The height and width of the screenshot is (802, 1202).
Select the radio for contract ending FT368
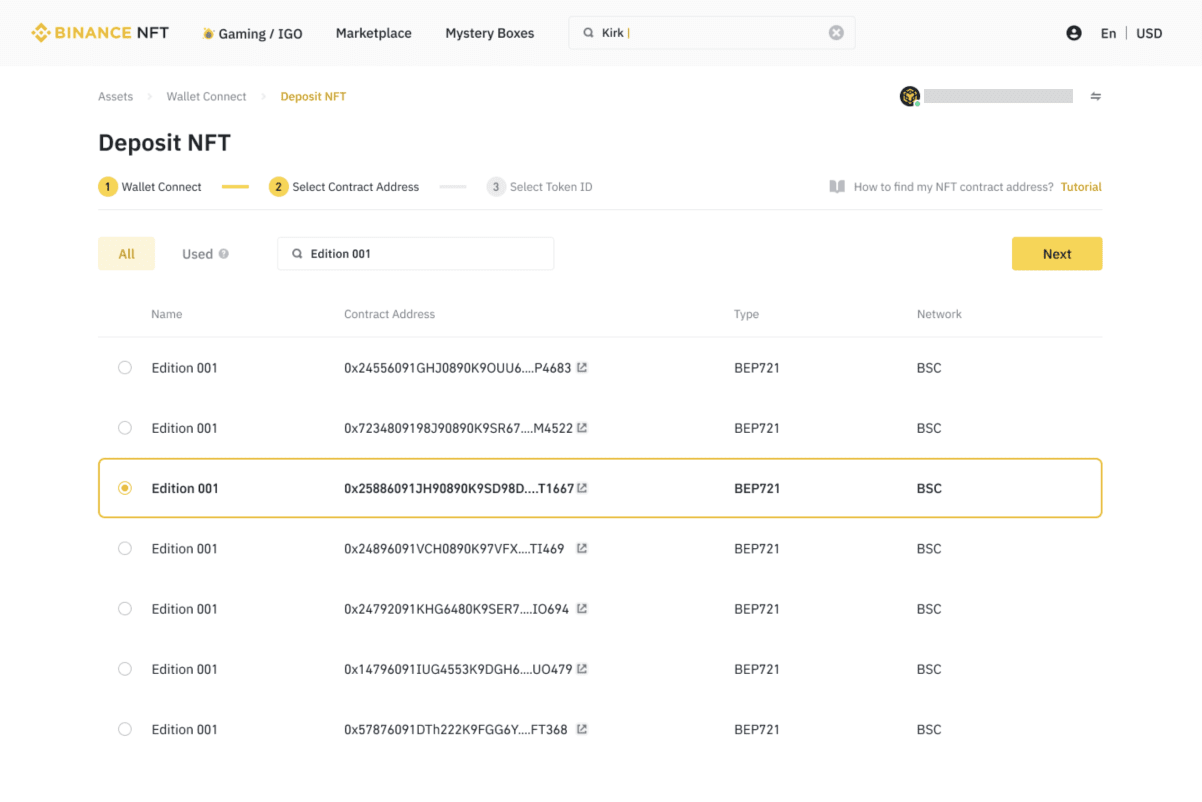pos(125,729)
